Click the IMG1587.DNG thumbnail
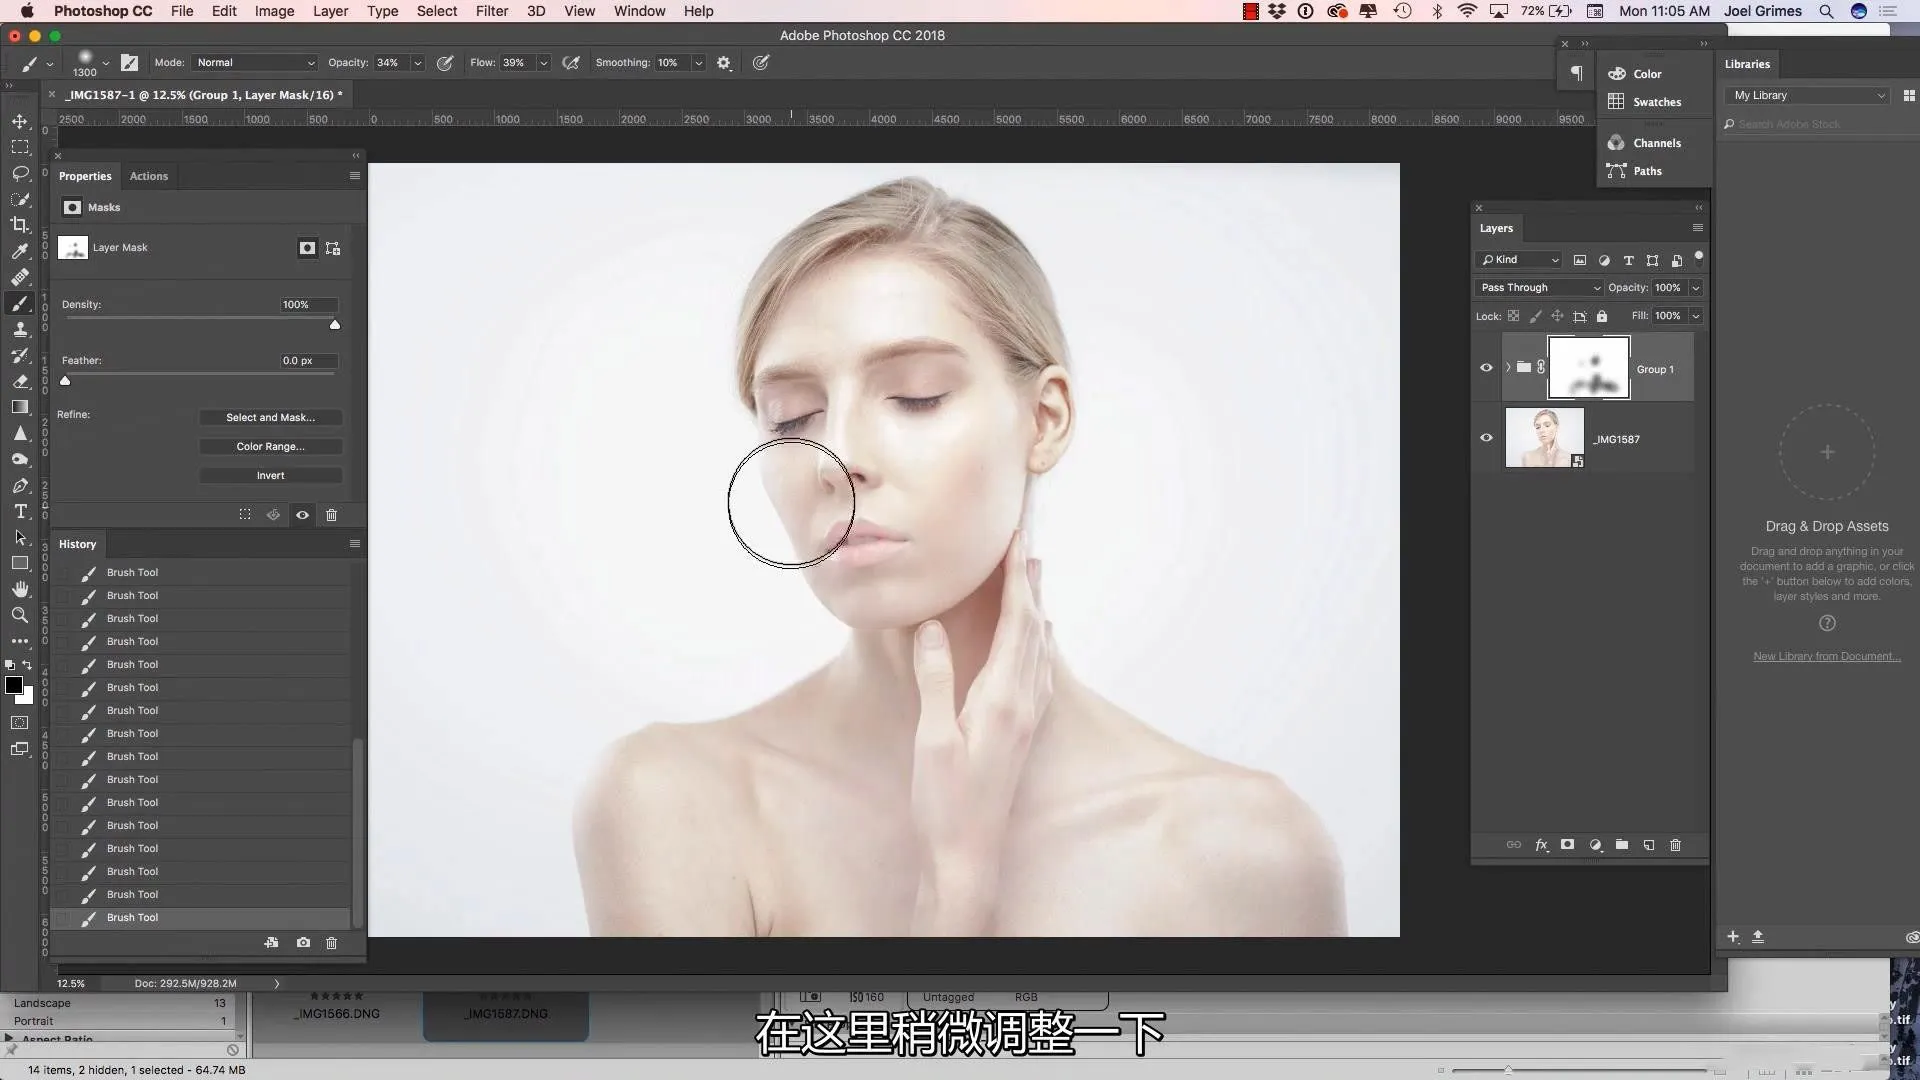The width and height of the screenshot is (1920, 1080). click(506, 1013)
